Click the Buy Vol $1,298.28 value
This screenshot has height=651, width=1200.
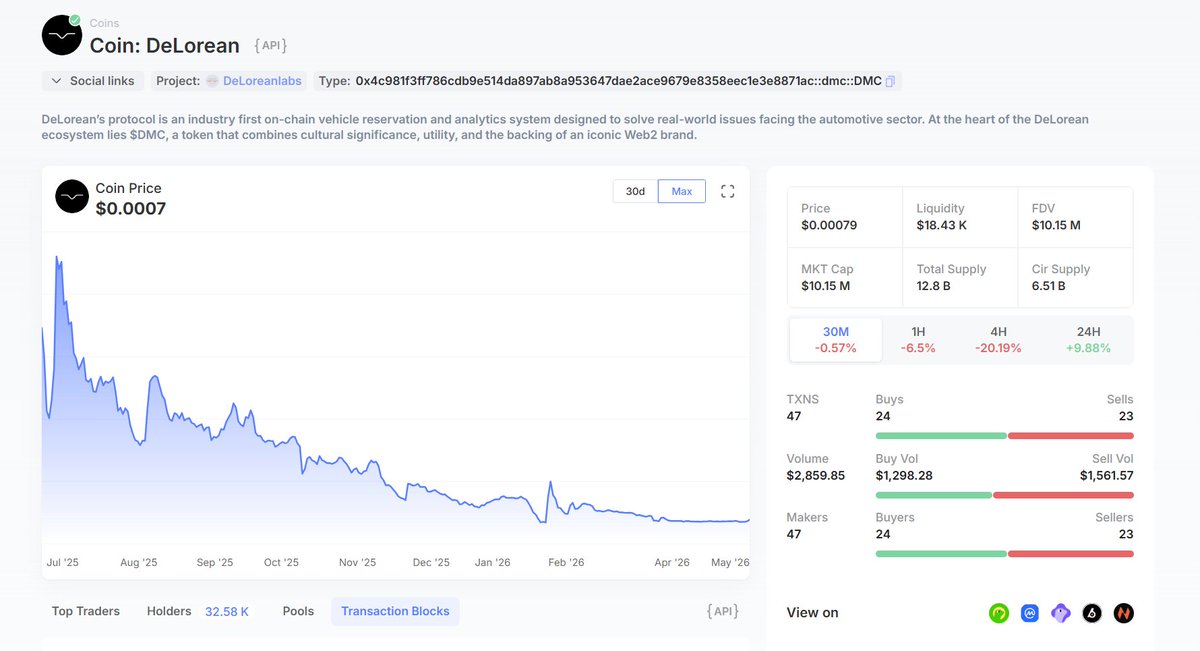904,475
